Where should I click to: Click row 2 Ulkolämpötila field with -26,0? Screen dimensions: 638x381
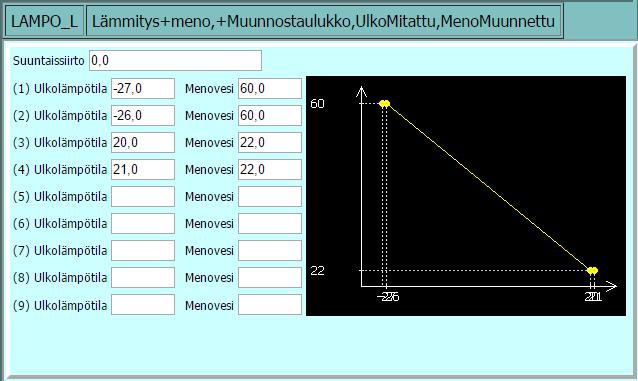click(x=143, y=116)
